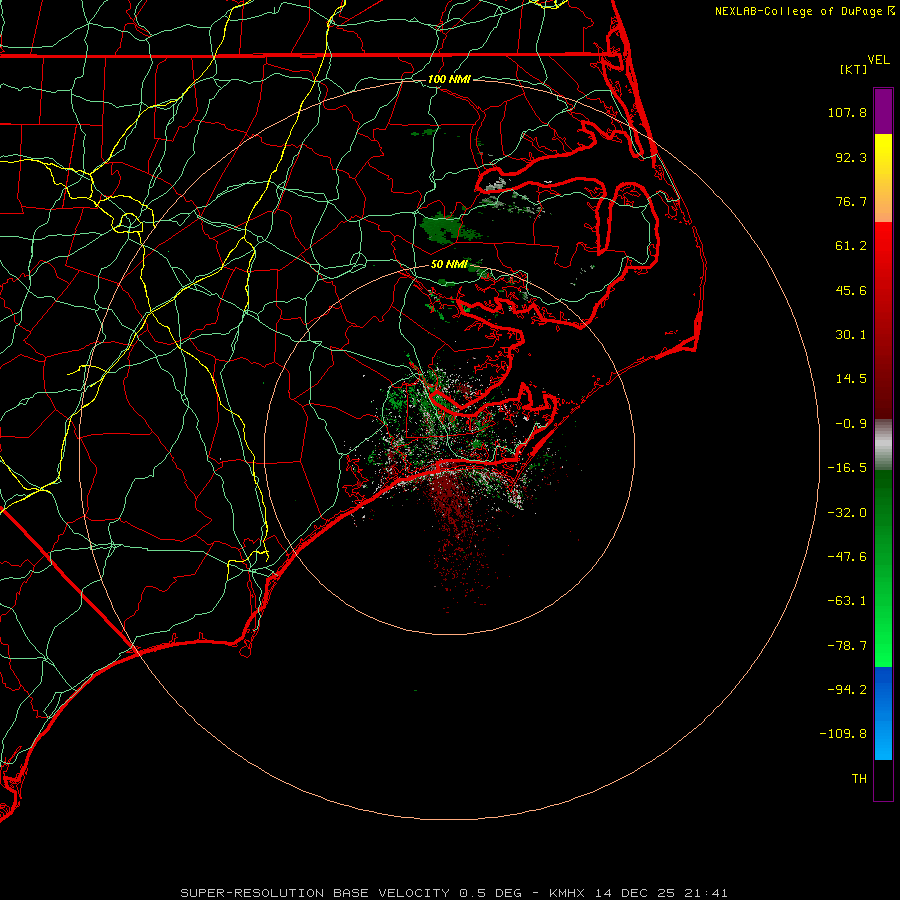This screenshot has height=900, width=900.
Task: Click the 100 NMI range ring label
Action: pyautogui.click(x=449, y=79)
